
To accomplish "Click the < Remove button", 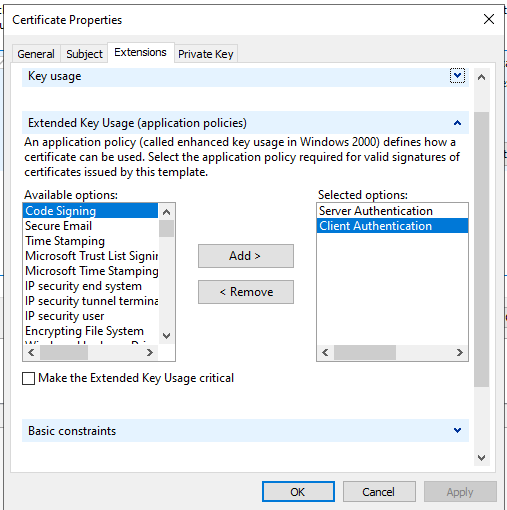I will point(246,292).
